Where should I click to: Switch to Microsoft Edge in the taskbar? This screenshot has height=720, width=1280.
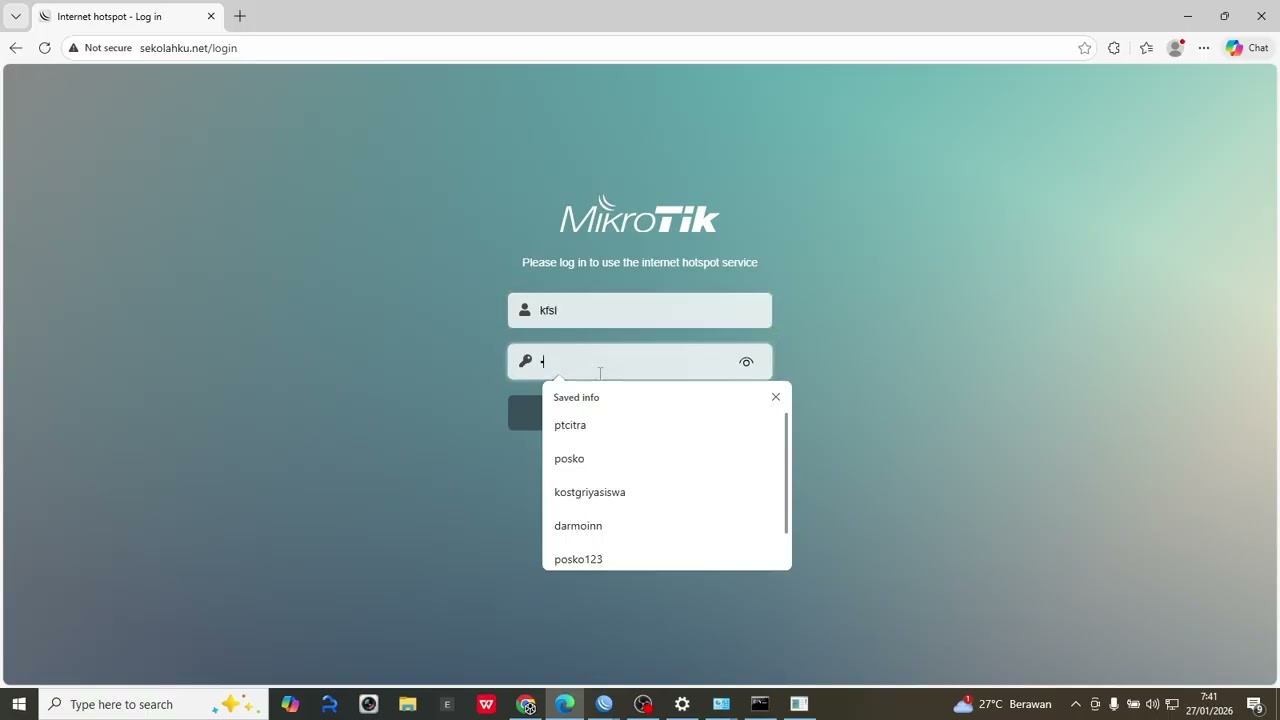point(565,704)
